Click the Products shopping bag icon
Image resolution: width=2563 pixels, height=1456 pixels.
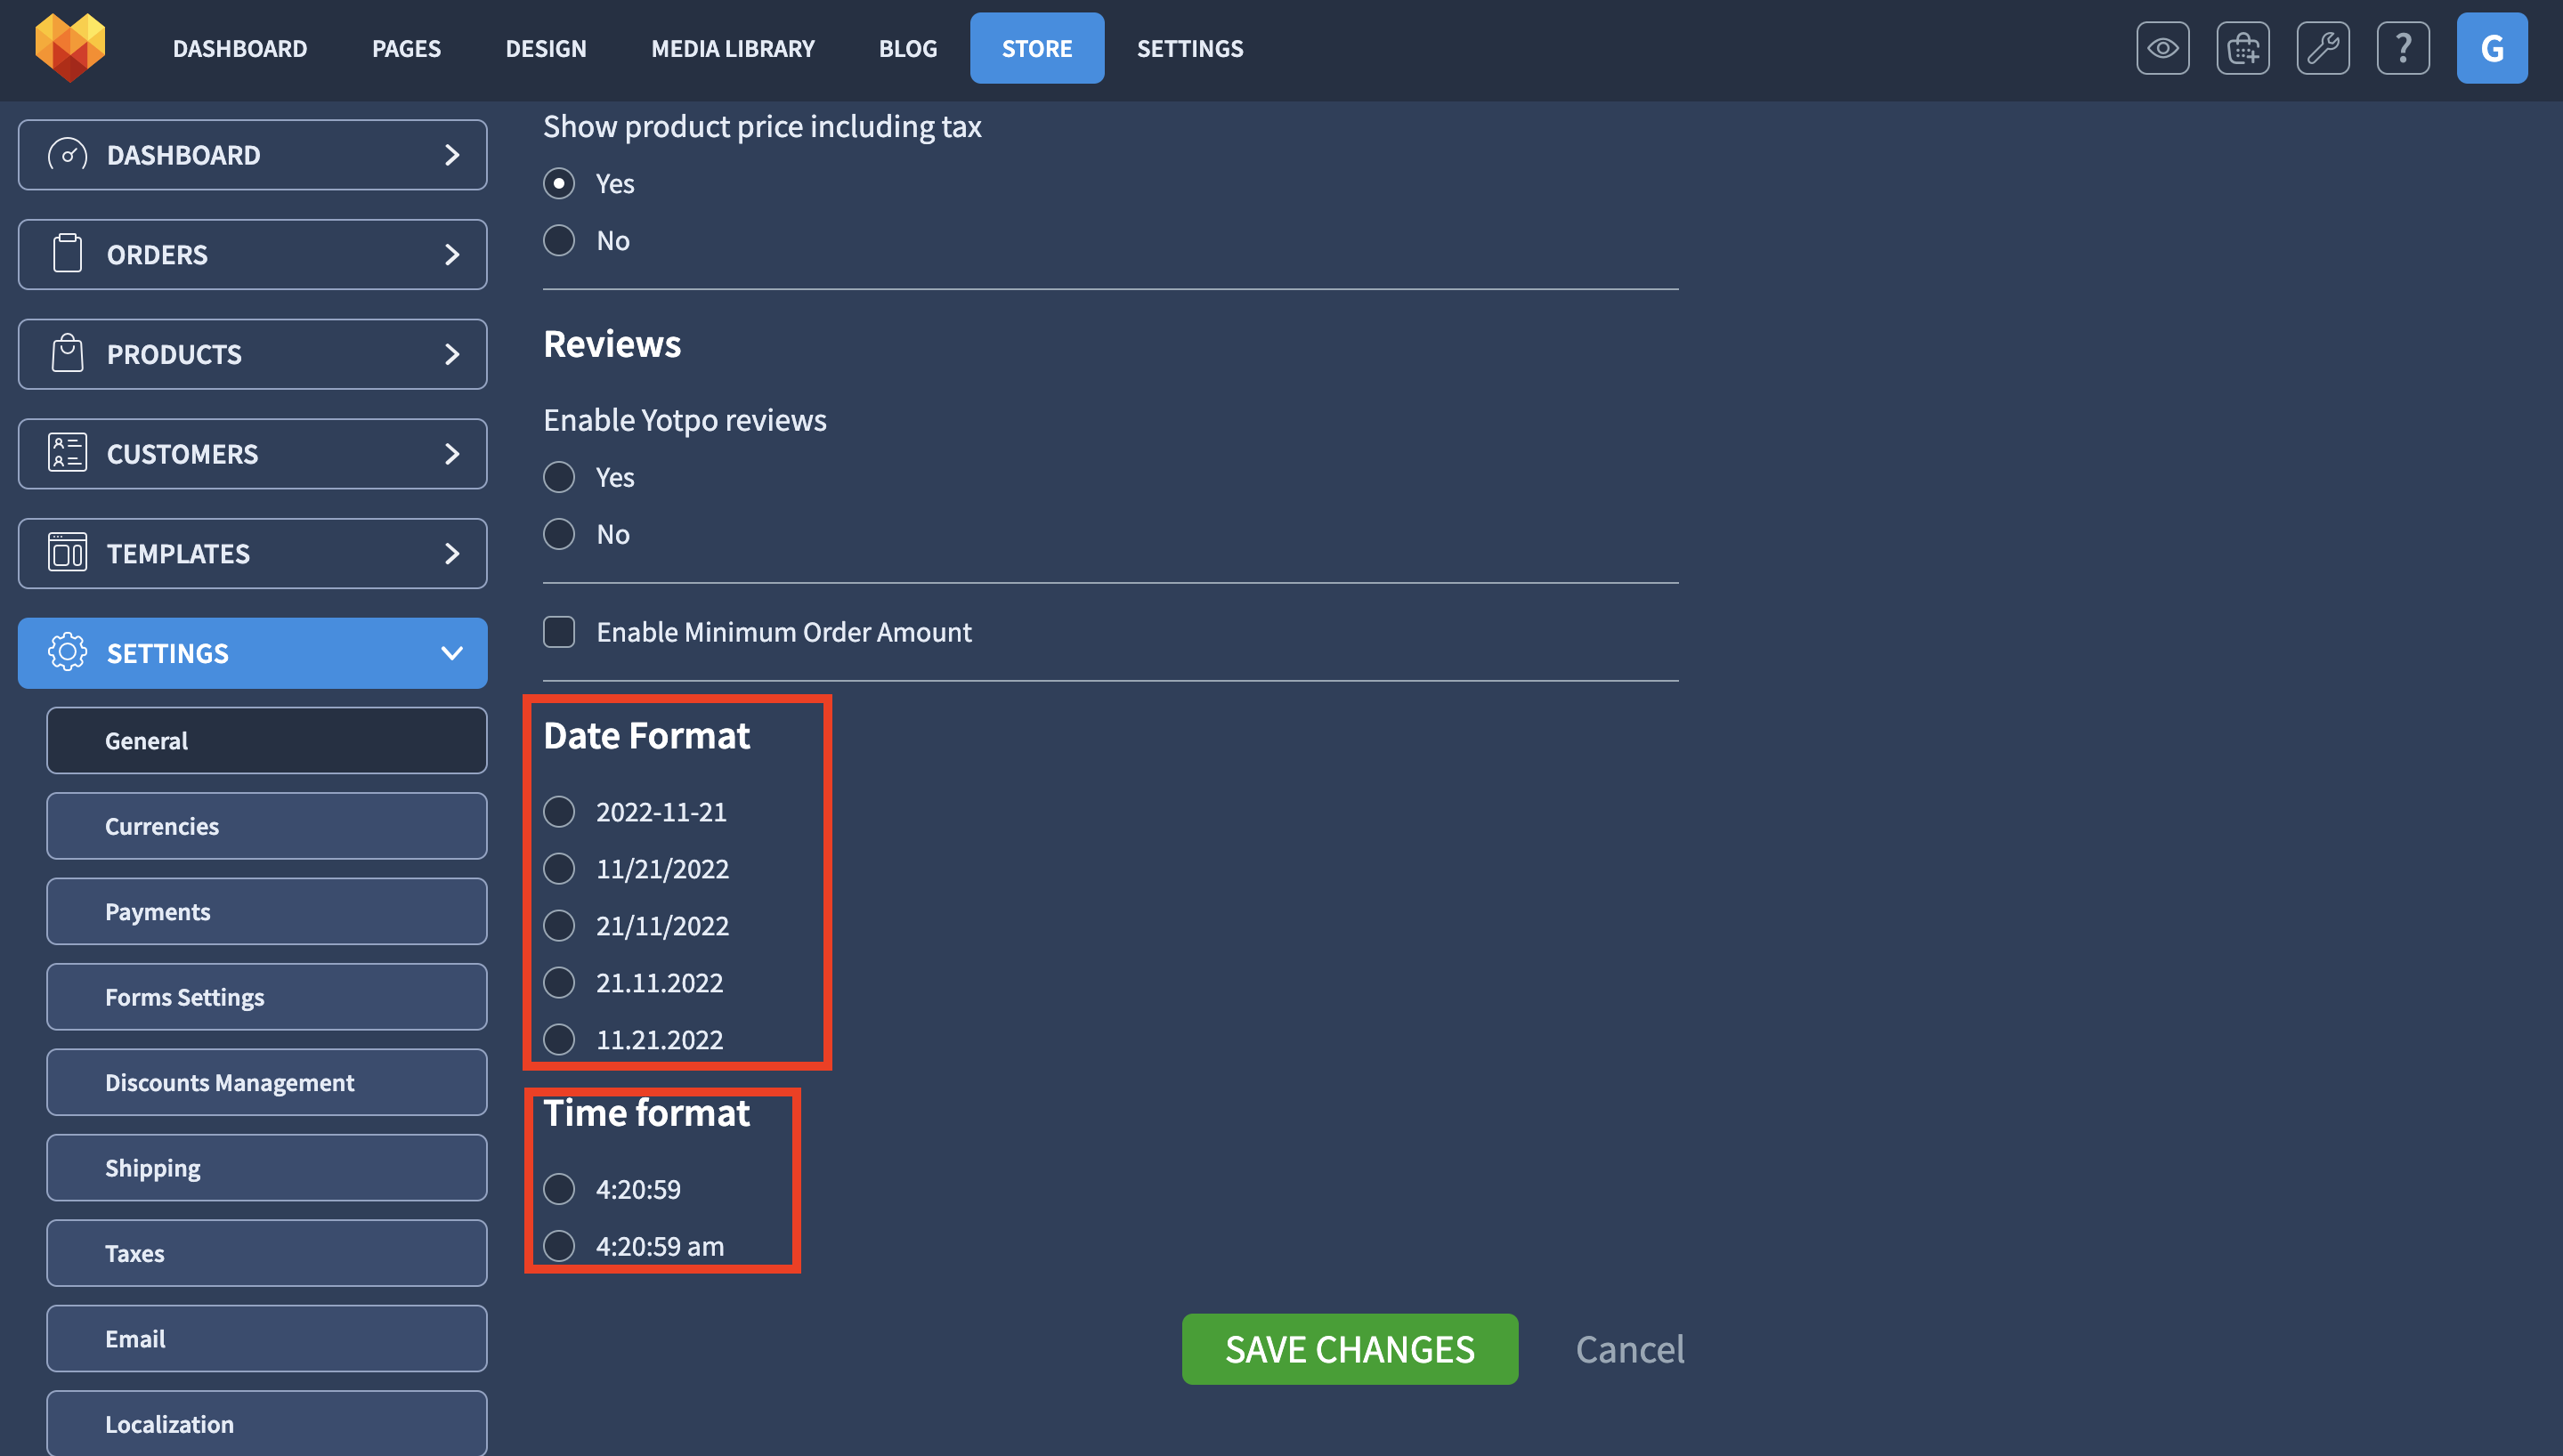pyautogui.click(x=67, y=354)
